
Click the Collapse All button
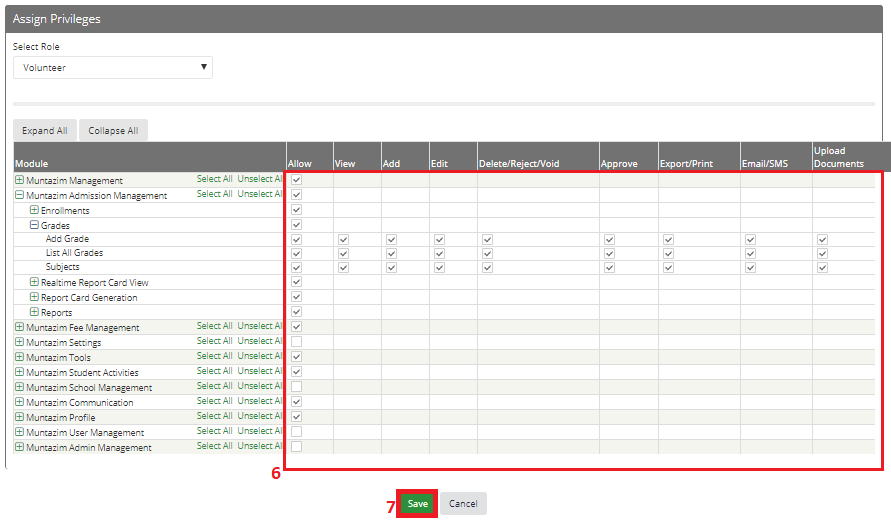(113, 130)
